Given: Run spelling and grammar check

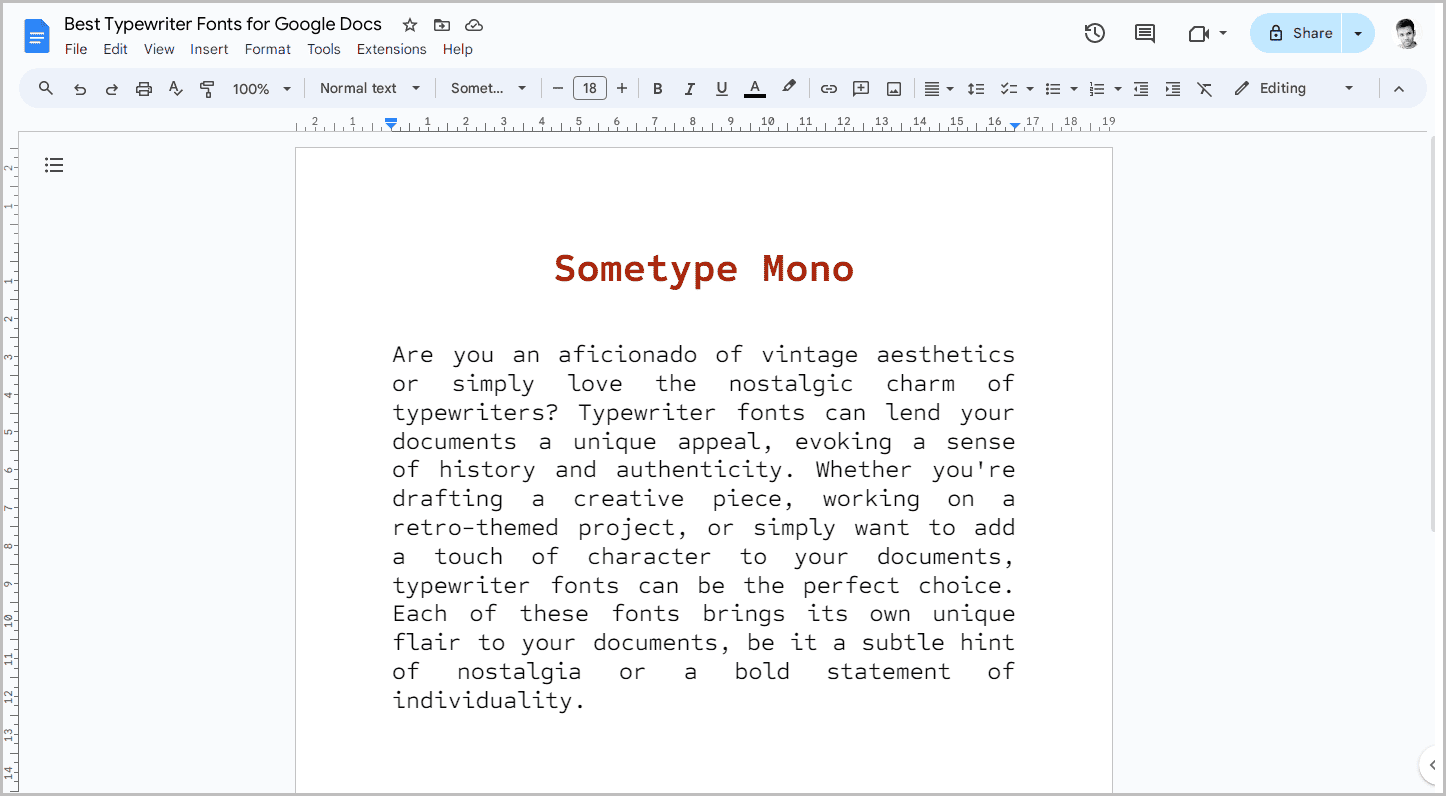Looking at the screenshot, I should [x=176, y=89].
